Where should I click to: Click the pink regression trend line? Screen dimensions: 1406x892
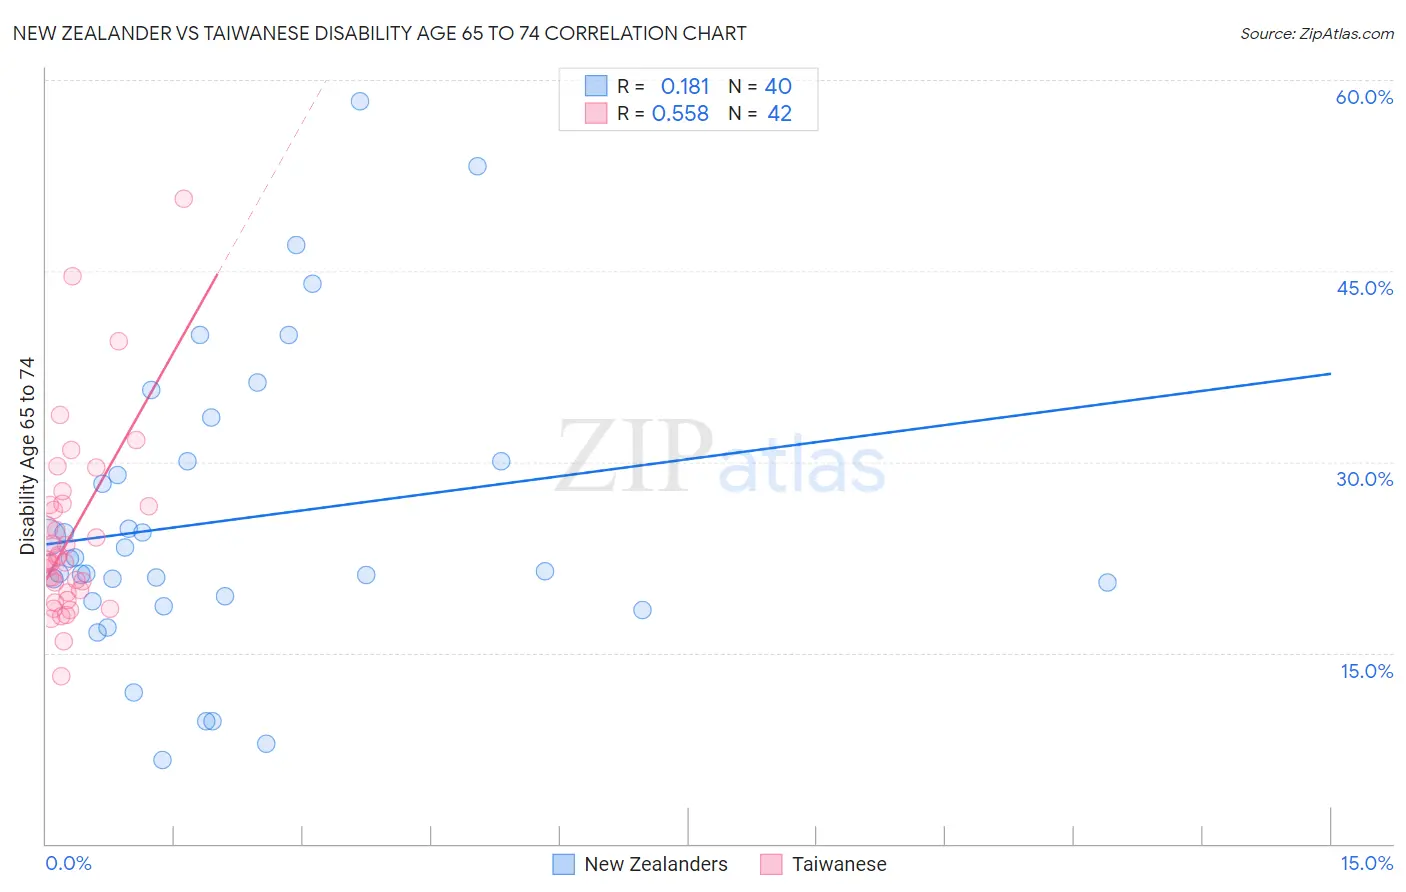click(131, 424)
